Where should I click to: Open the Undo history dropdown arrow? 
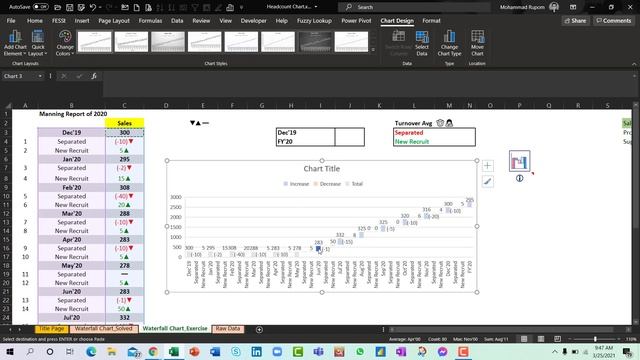pyautogui.click(x=100, y=7)
